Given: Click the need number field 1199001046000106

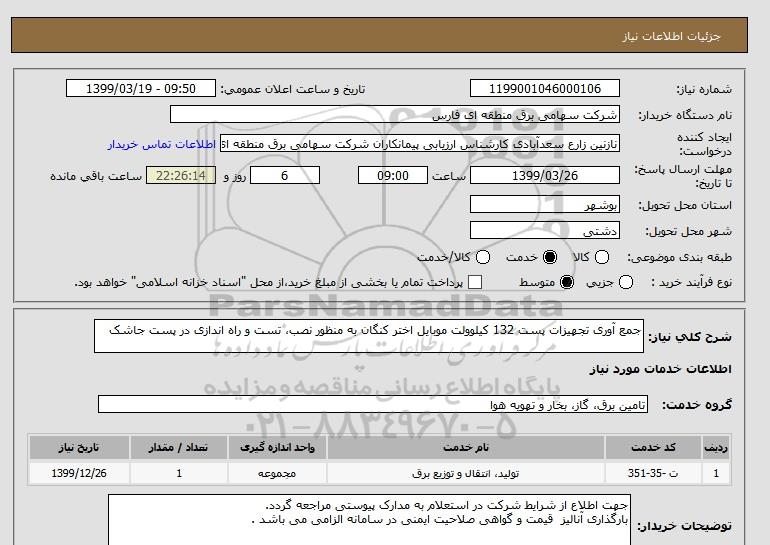Looking at the screenshot, I should click(x=545, y=88).
